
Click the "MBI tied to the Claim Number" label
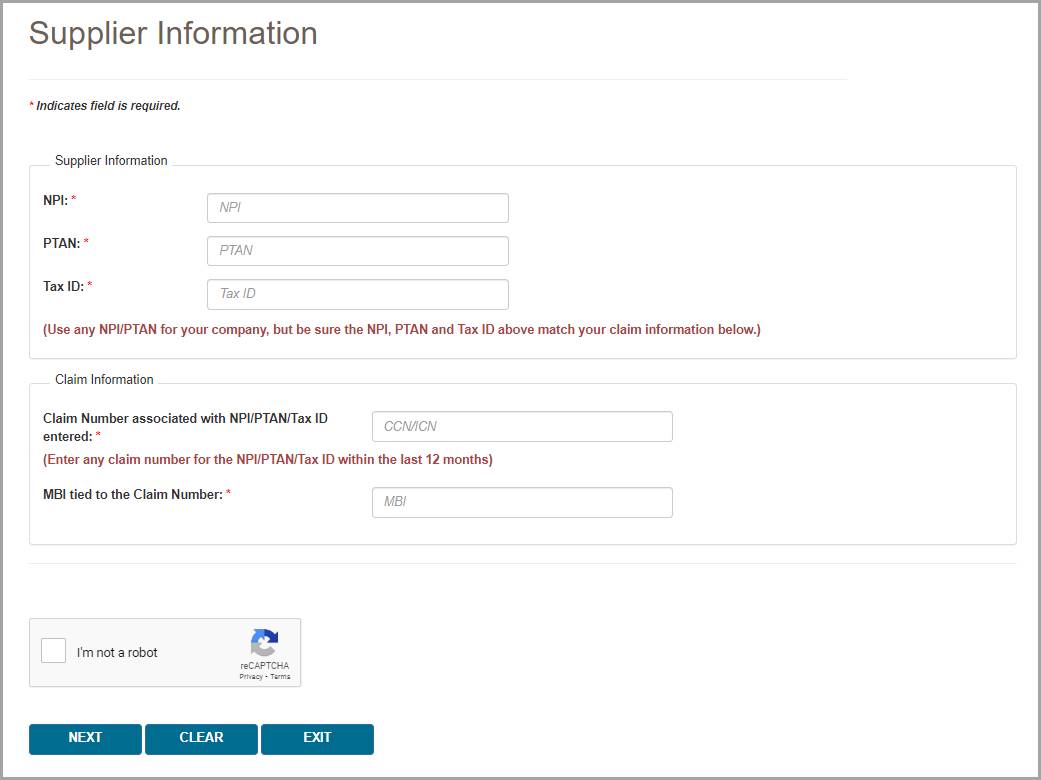click(132, 494)
